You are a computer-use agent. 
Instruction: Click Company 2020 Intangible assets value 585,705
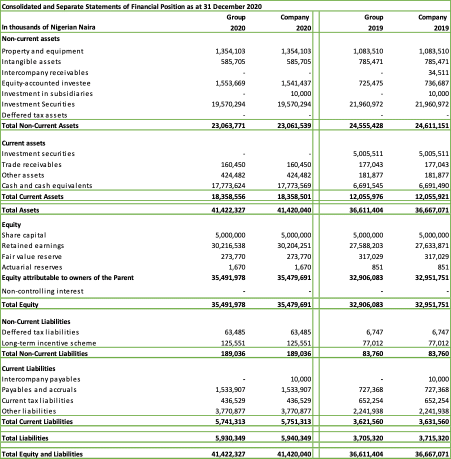[299, 62]
